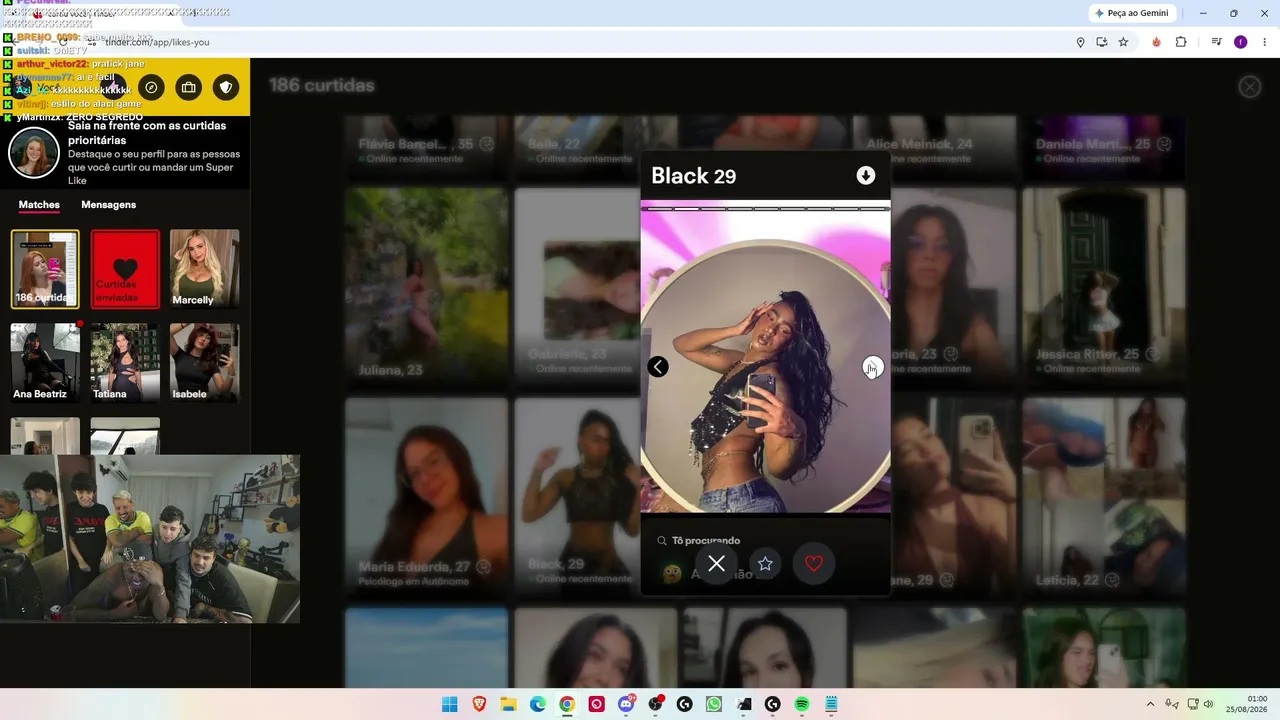Open Notepad from taskbar
1280x720 pixels.
(x=831, y=705)
